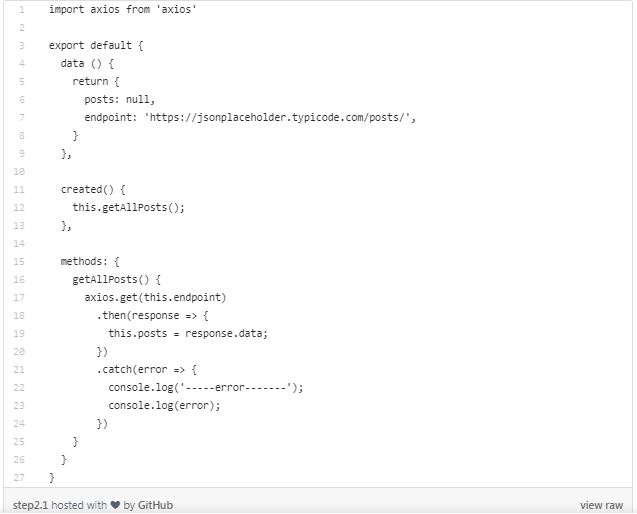Select line number 1

pyautogui.click(x=21, y=10)
